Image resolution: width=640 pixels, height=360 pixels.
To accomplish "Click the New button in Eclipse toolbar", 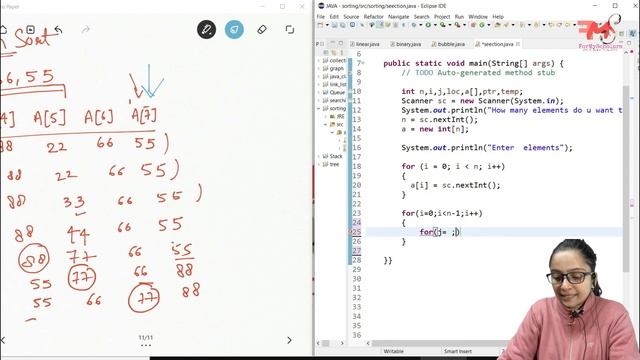I will [320, 25].
